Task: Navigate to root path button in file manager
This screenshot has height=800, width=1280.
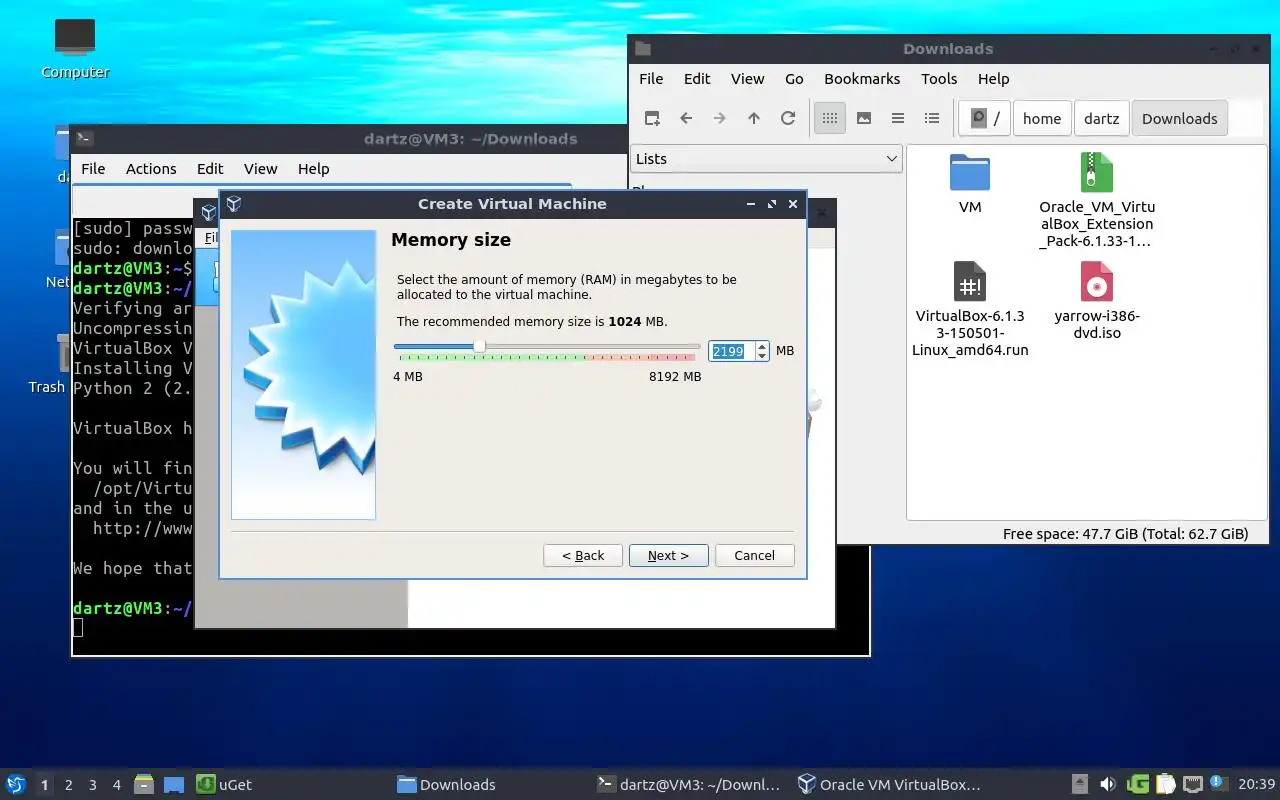Action: pyautogui.click(x=985, y=118)
